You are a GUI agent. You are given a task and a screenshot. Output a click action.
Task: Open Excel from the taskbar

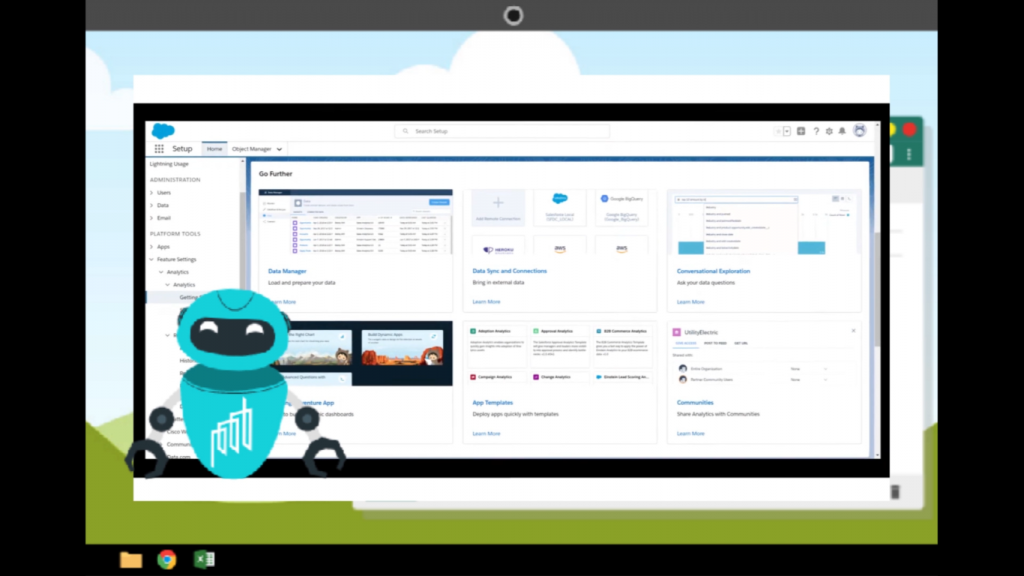(x=204, y=560)
